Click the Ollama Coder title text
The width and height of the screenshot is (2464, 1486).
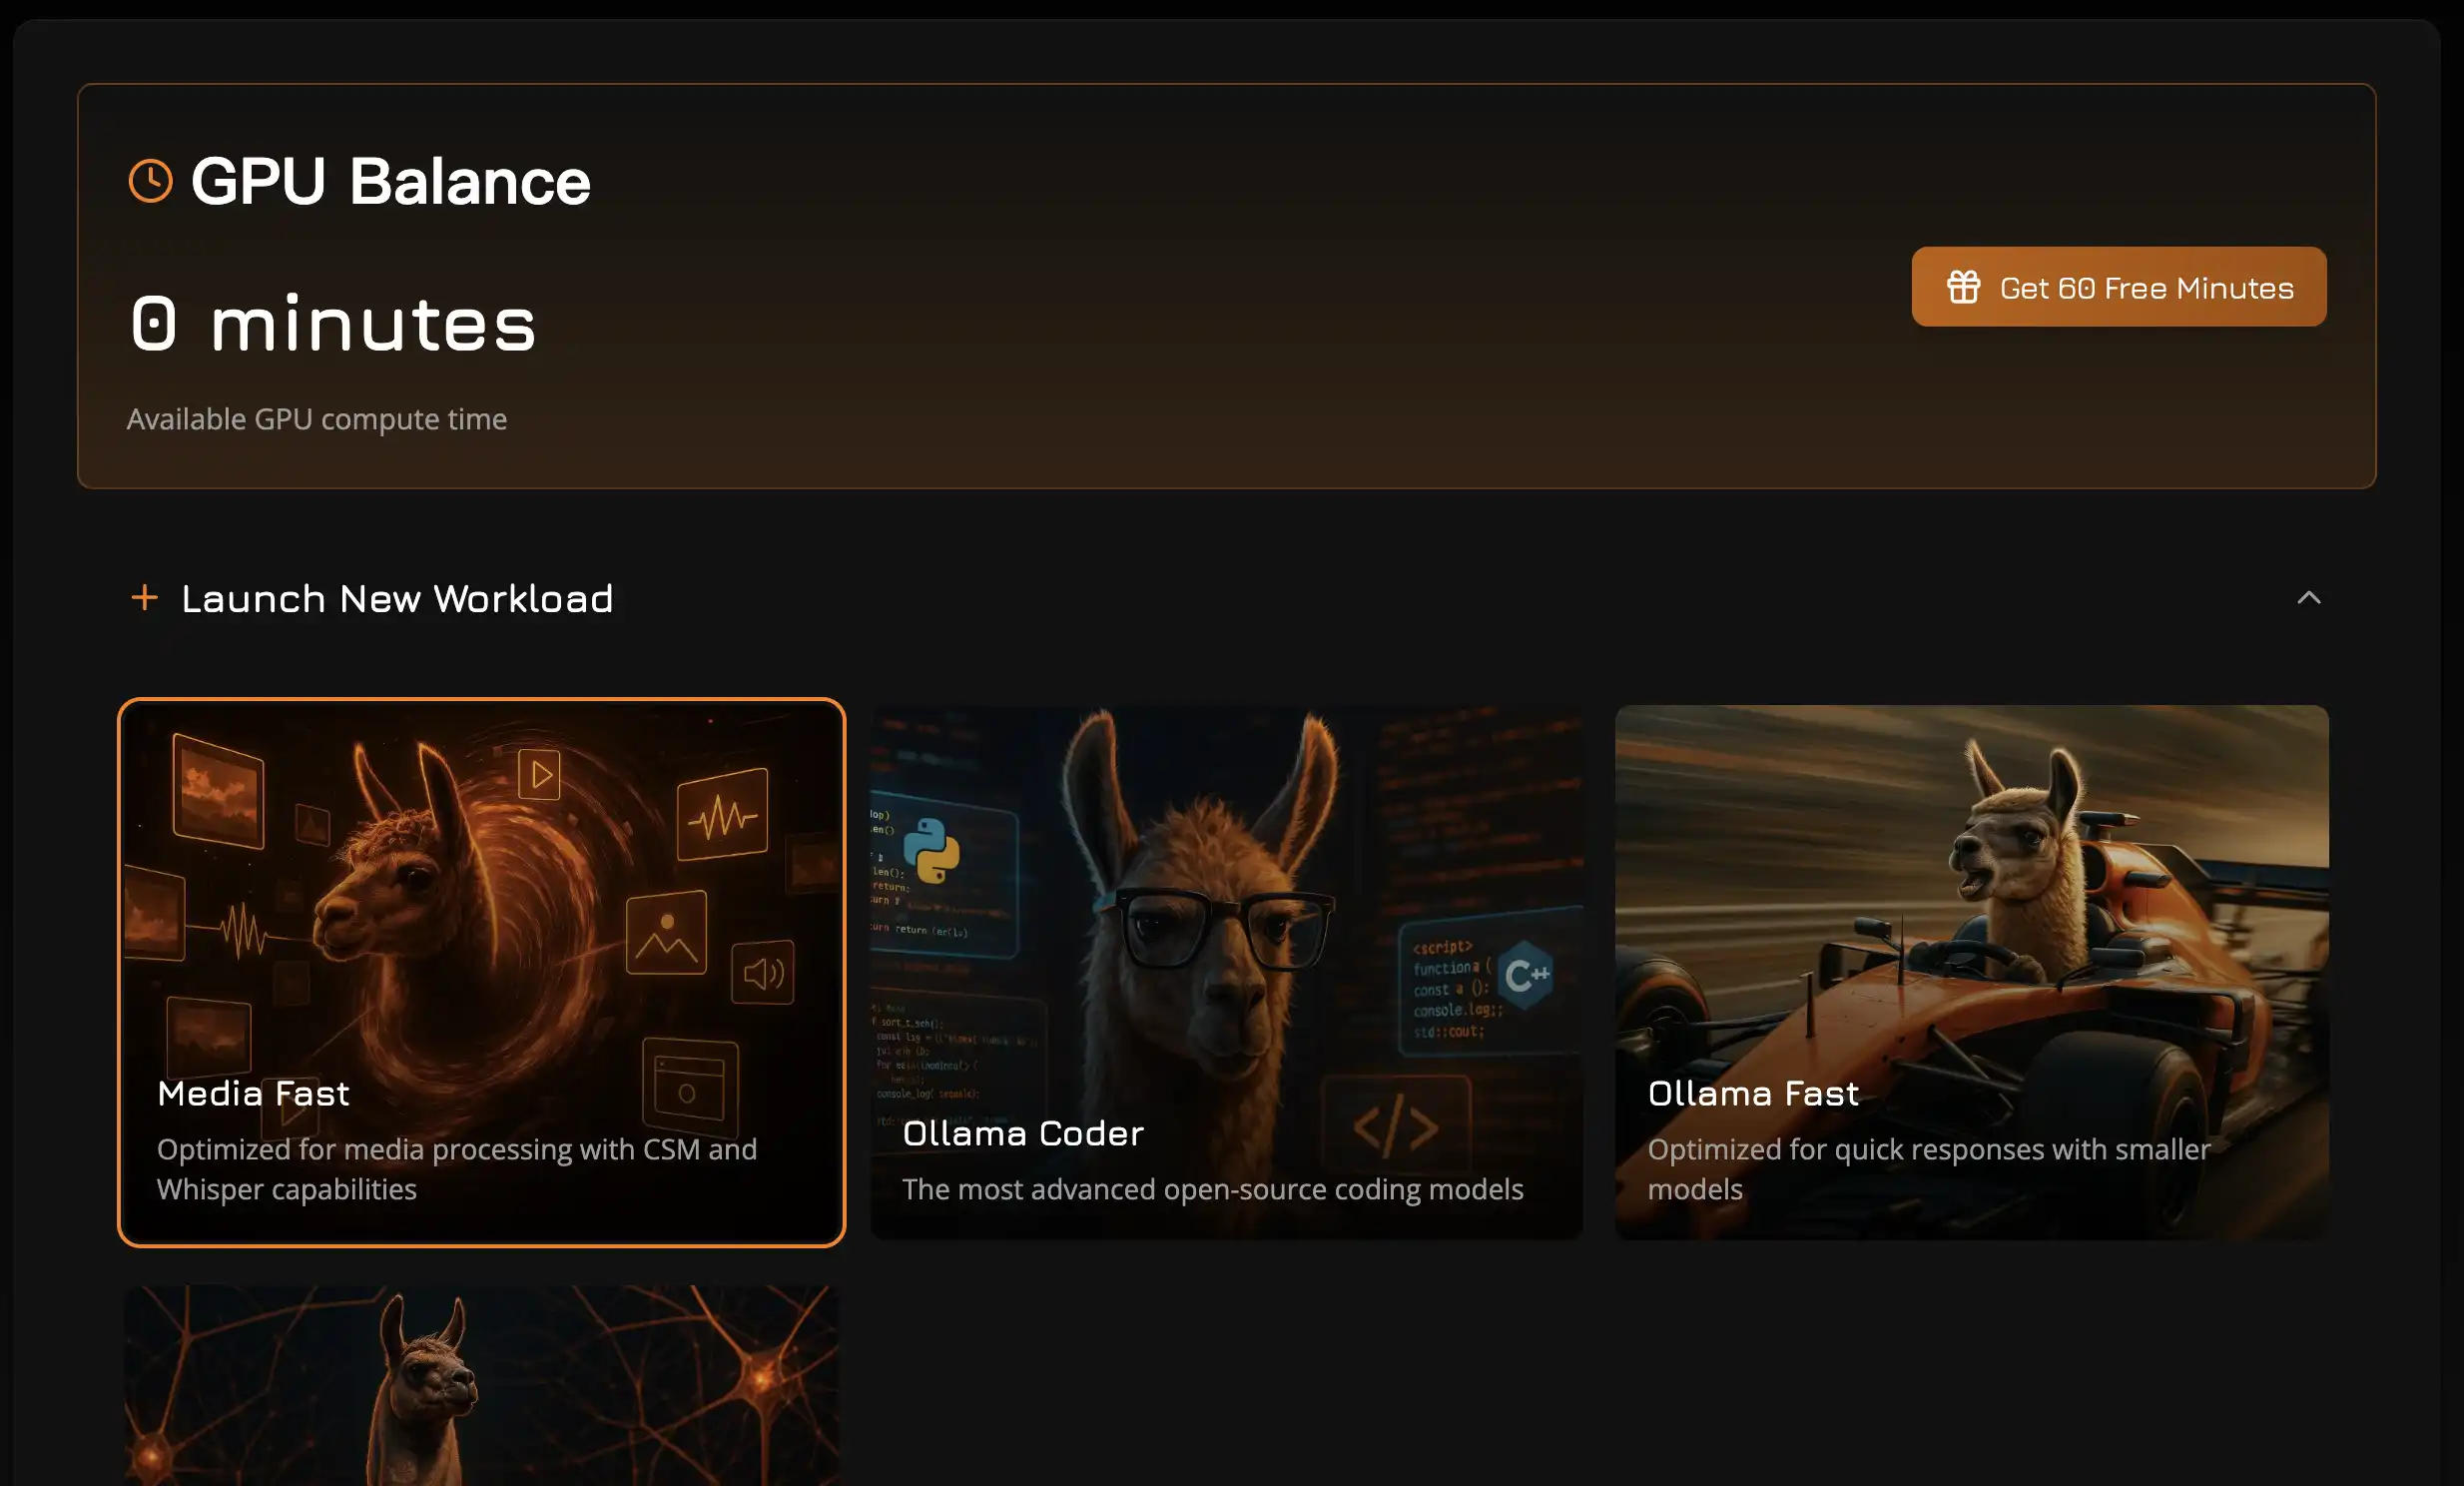click(1022, 1133)
